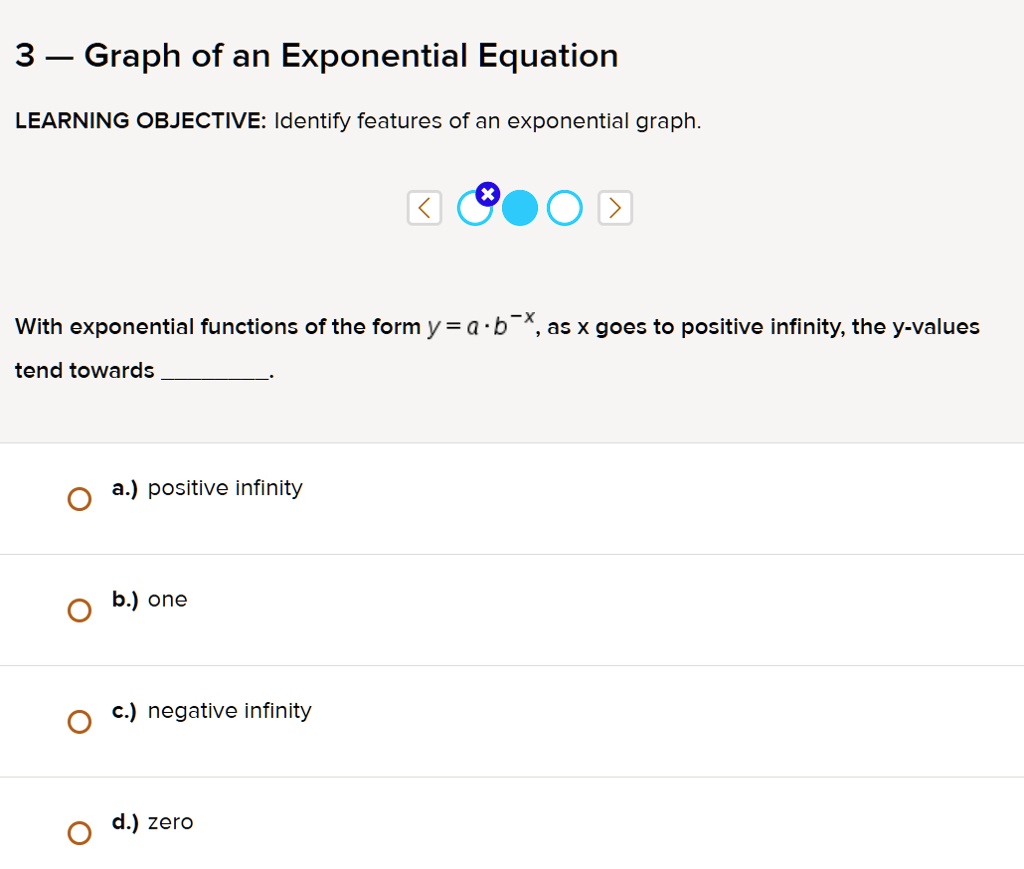
Task: Select the "zero" radio button
Action: click(x=80, y=832)
